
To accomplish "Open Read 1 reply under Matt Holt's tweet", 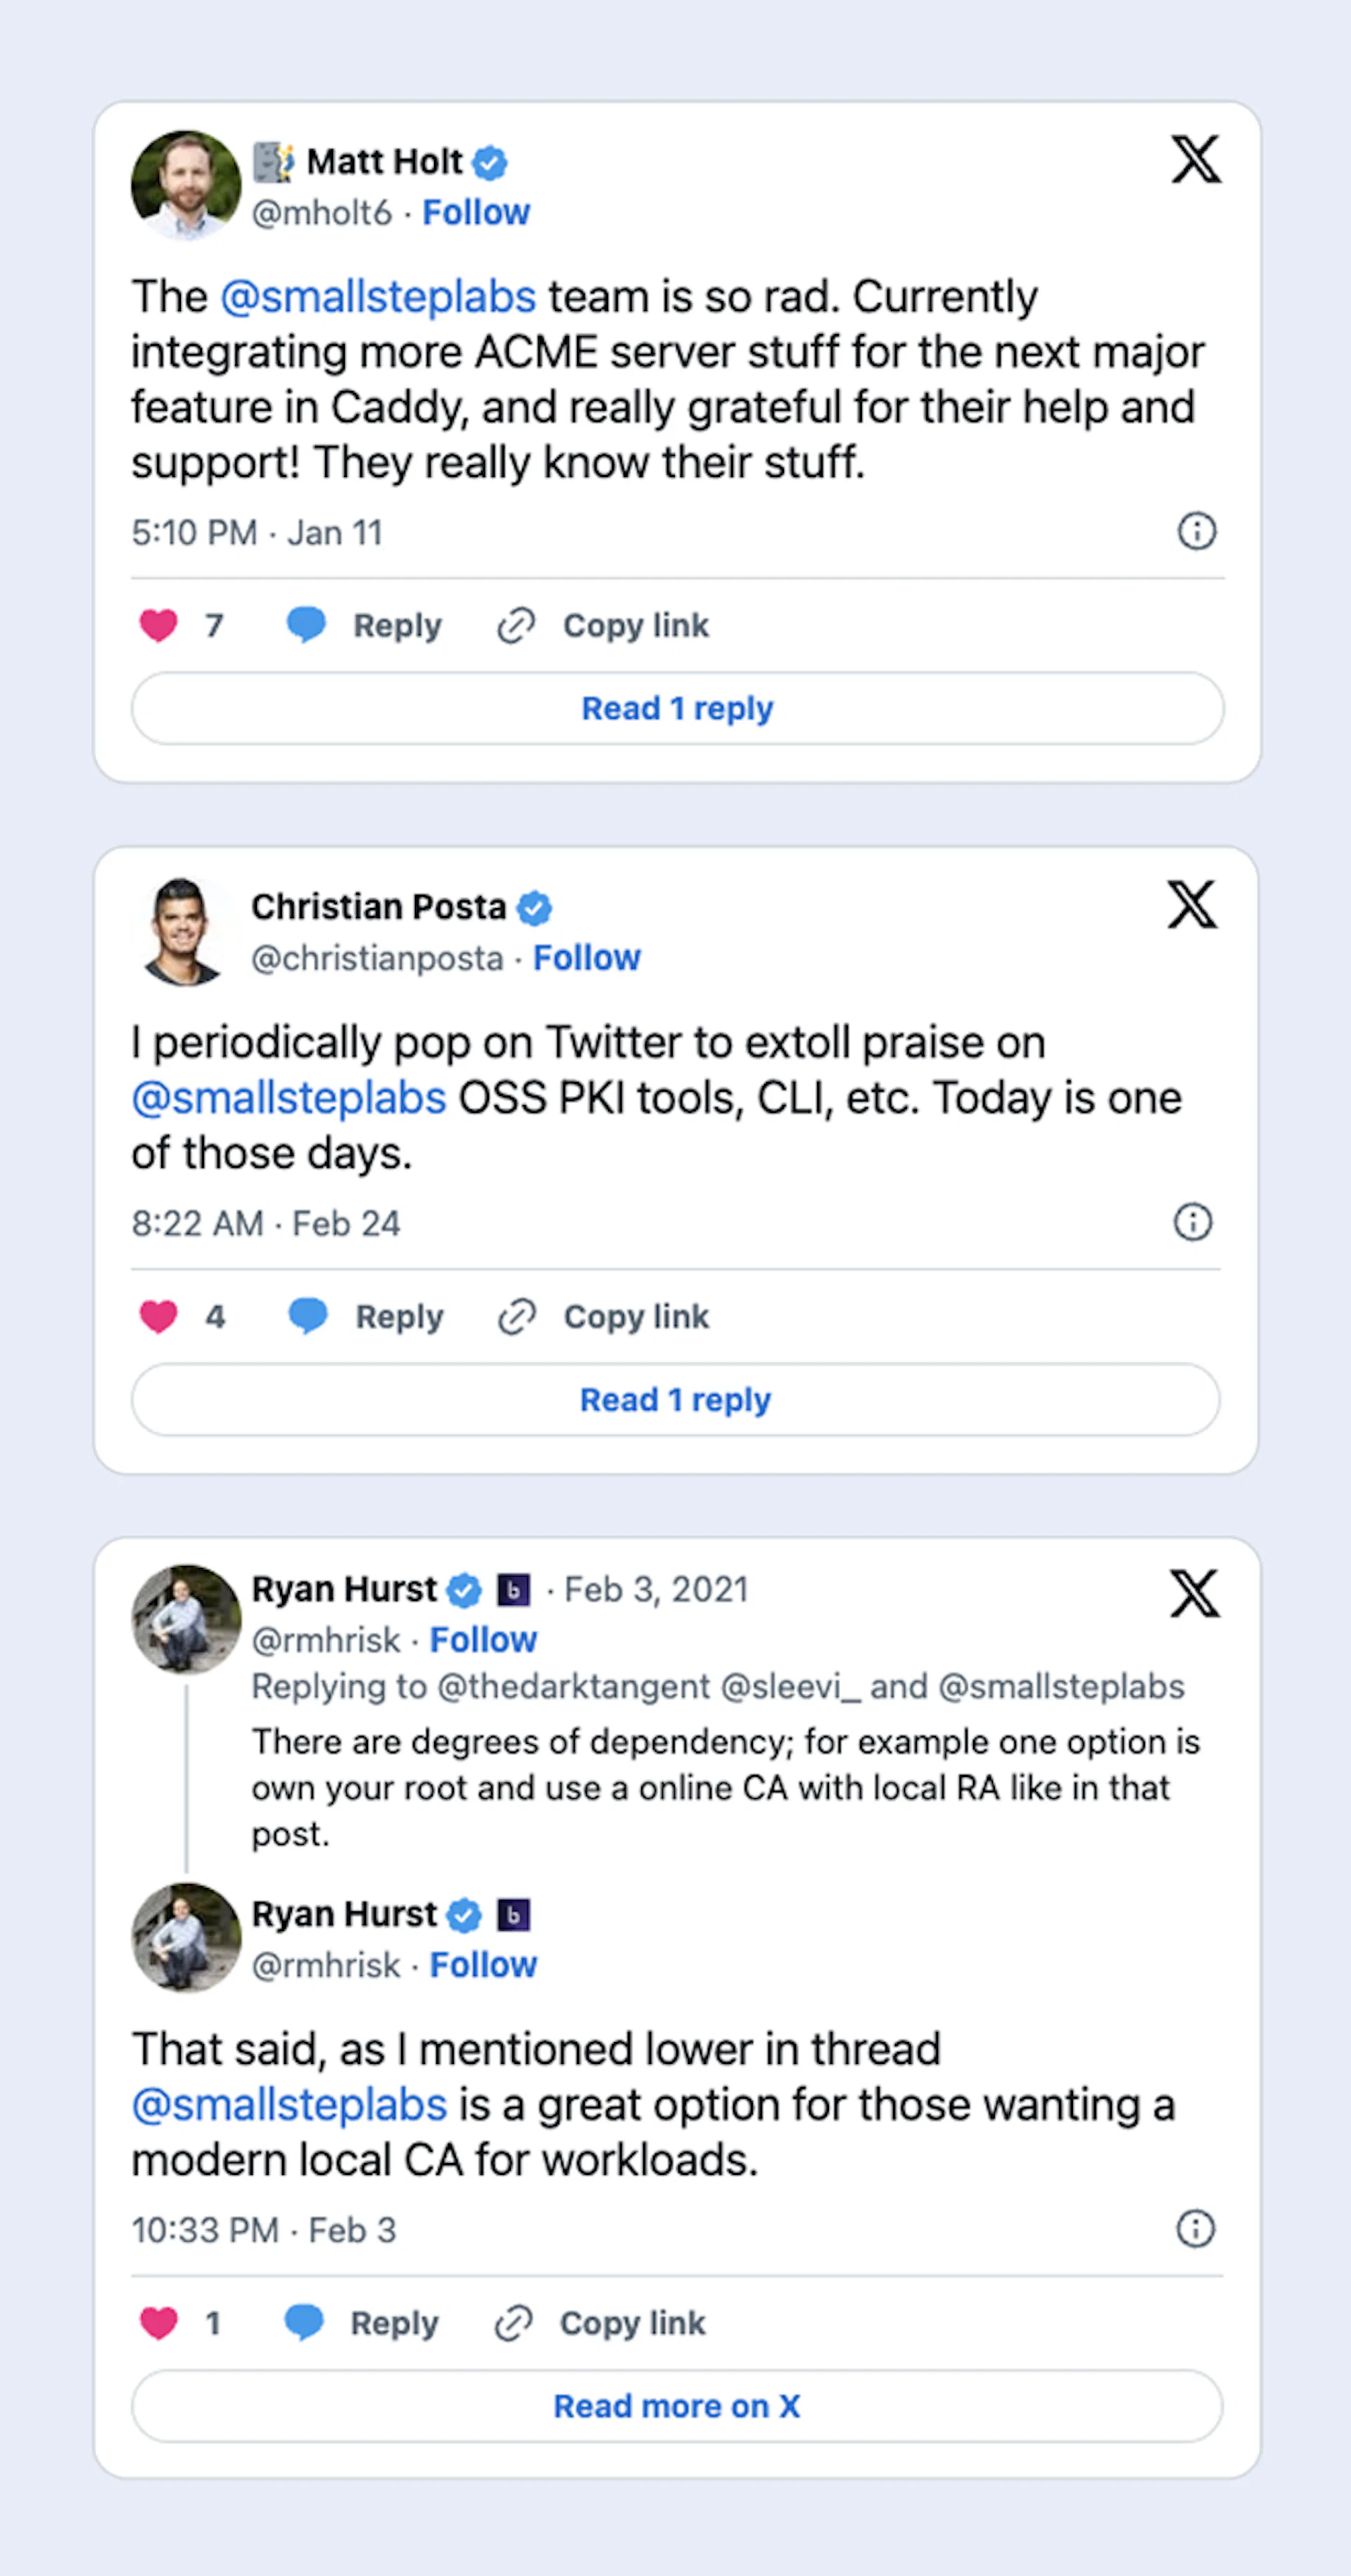I will click(677, 708).
